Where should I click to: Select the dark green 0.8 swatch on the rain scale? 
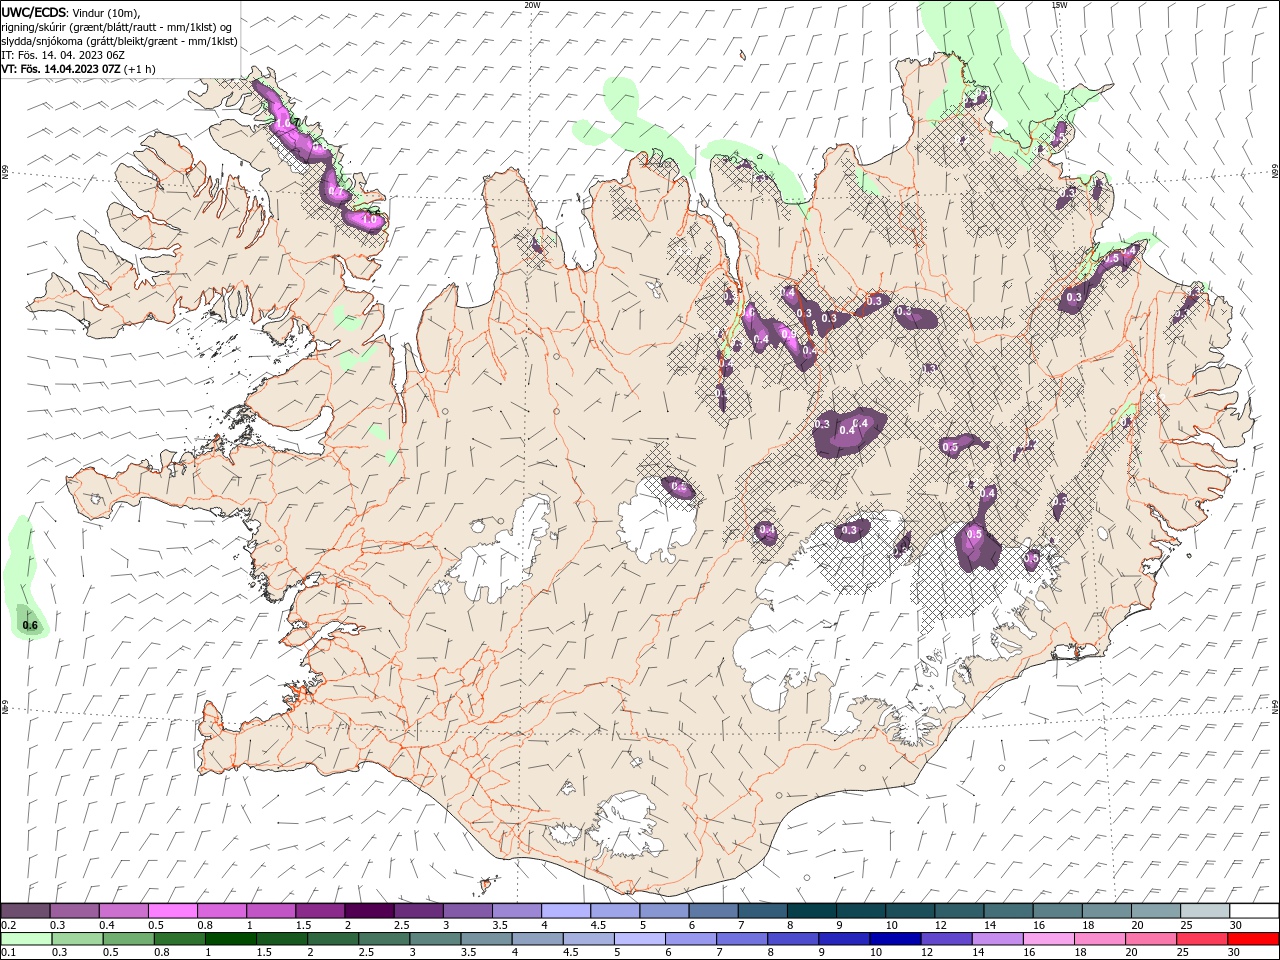tap(179, 939)
